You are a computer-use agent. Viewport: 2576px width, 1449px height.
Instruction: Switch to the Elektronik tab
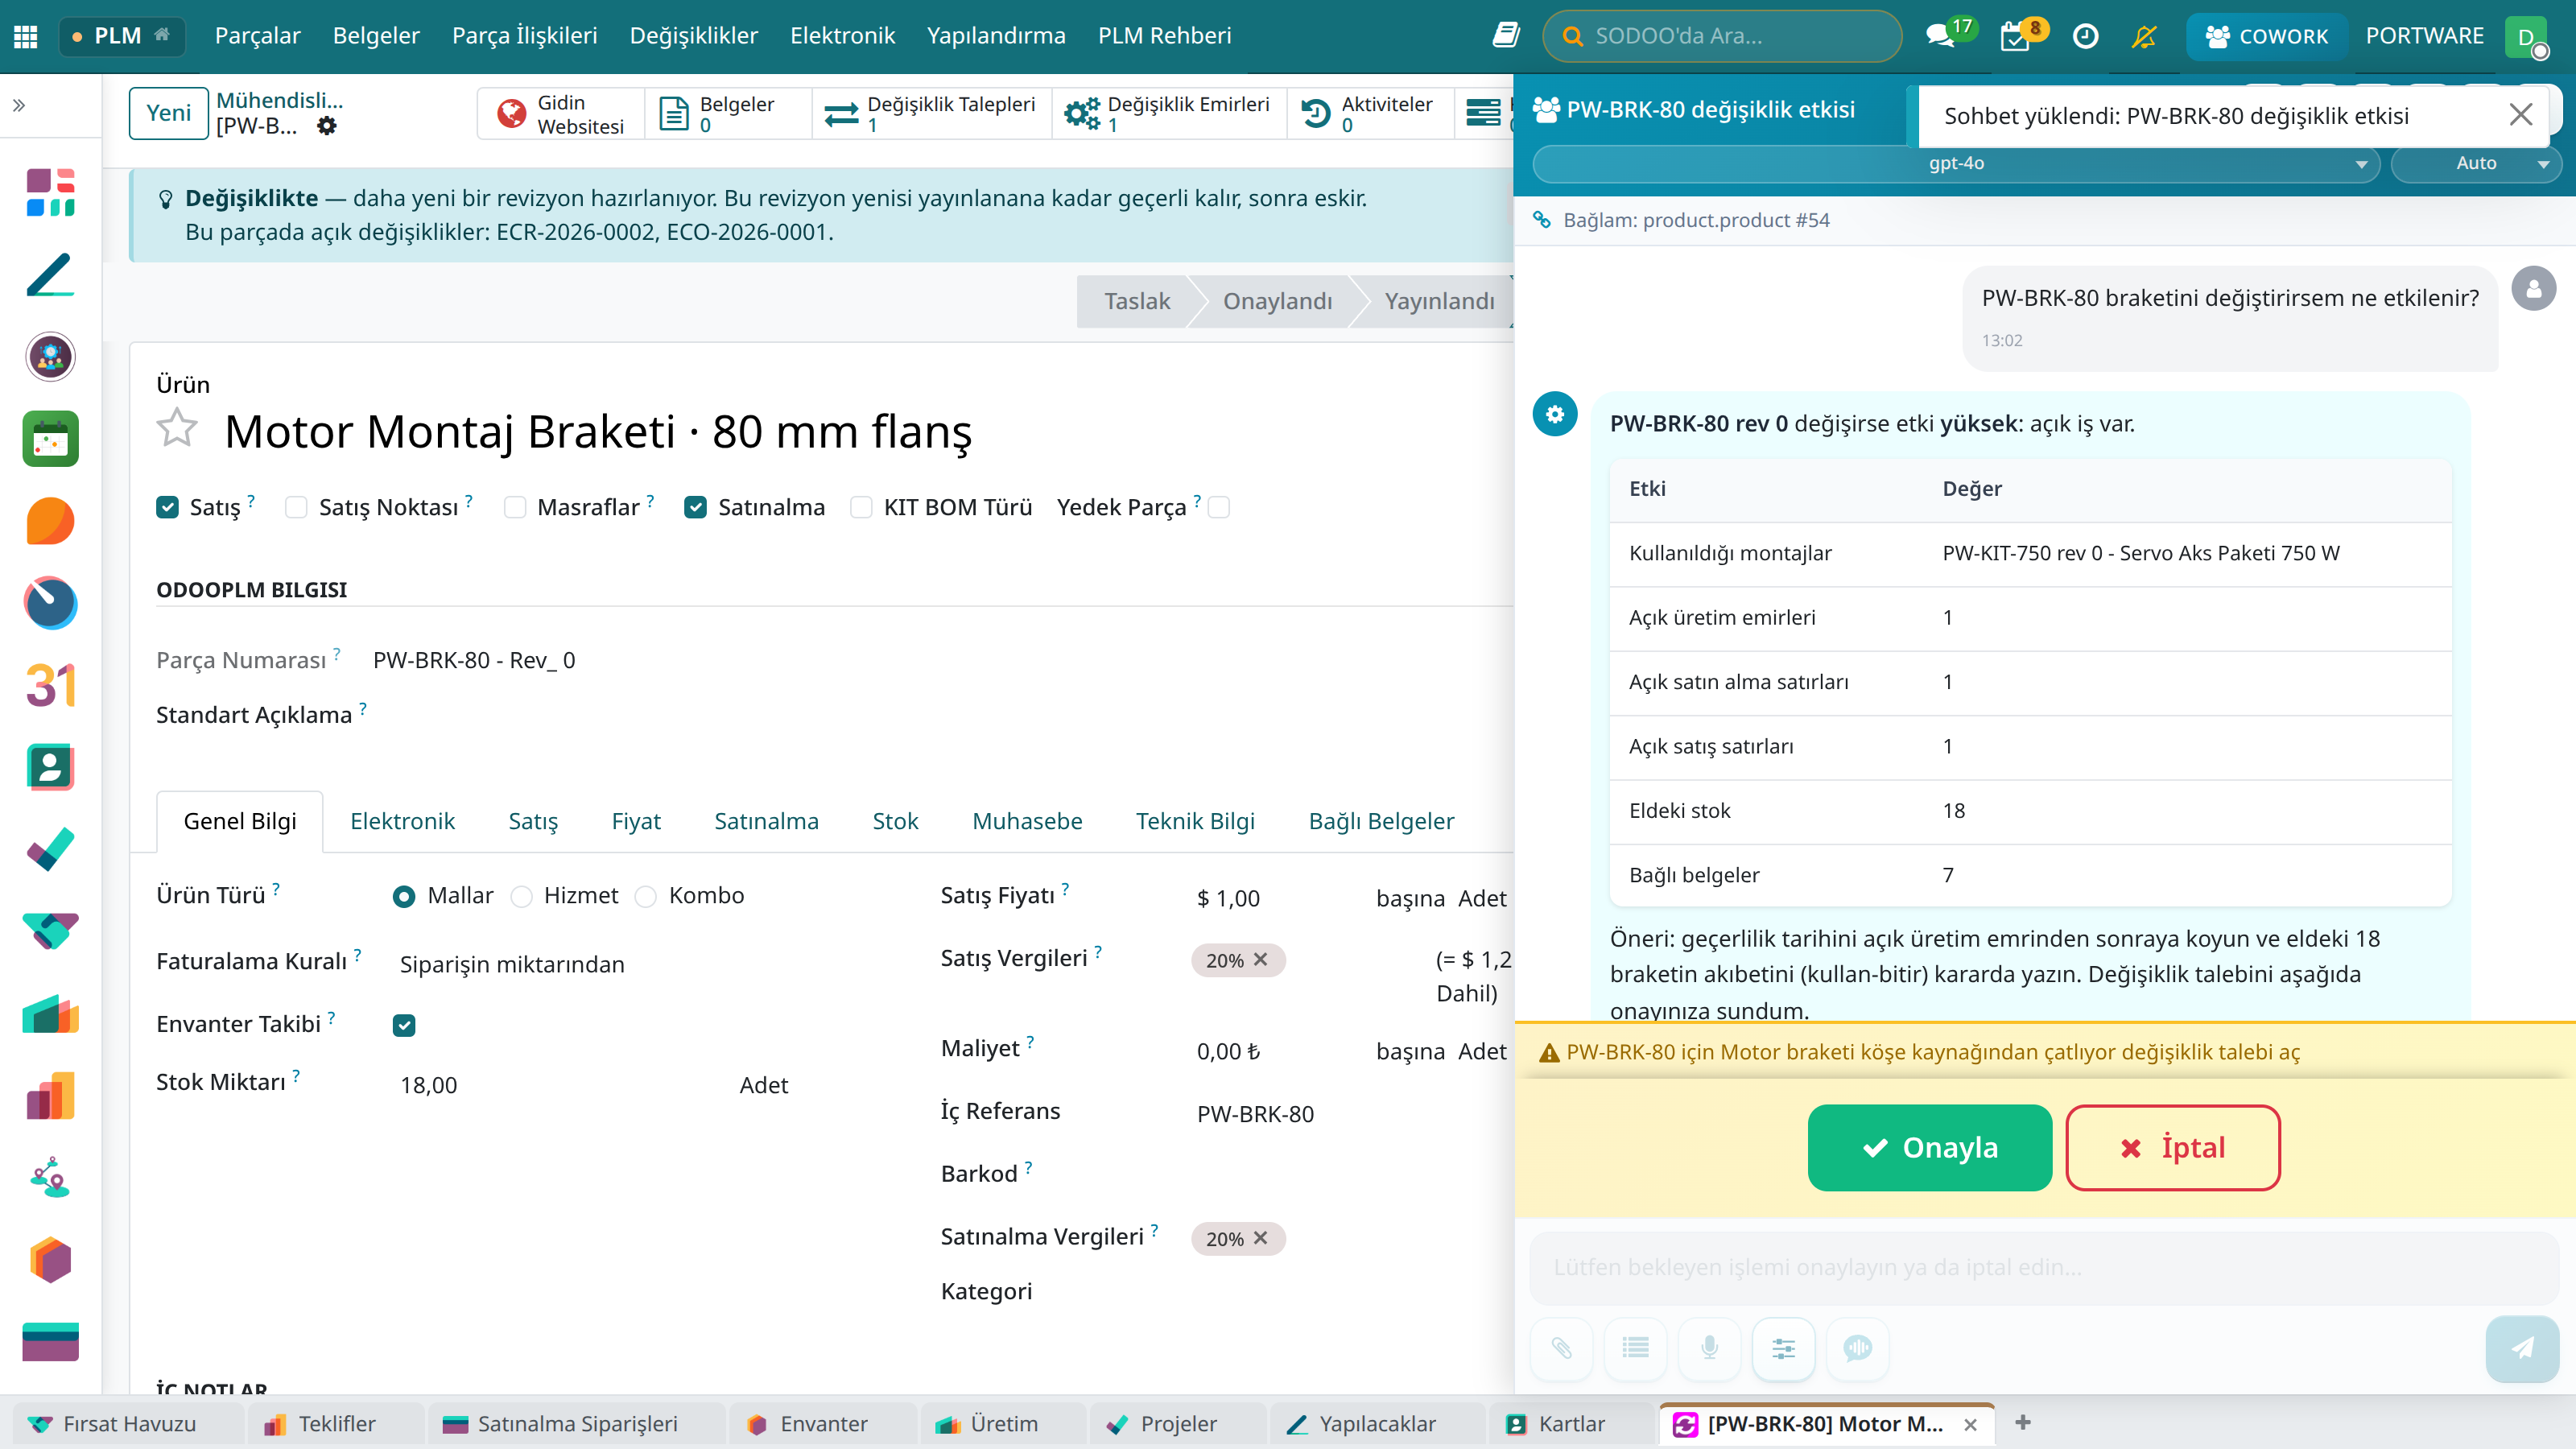coord(402,821)
